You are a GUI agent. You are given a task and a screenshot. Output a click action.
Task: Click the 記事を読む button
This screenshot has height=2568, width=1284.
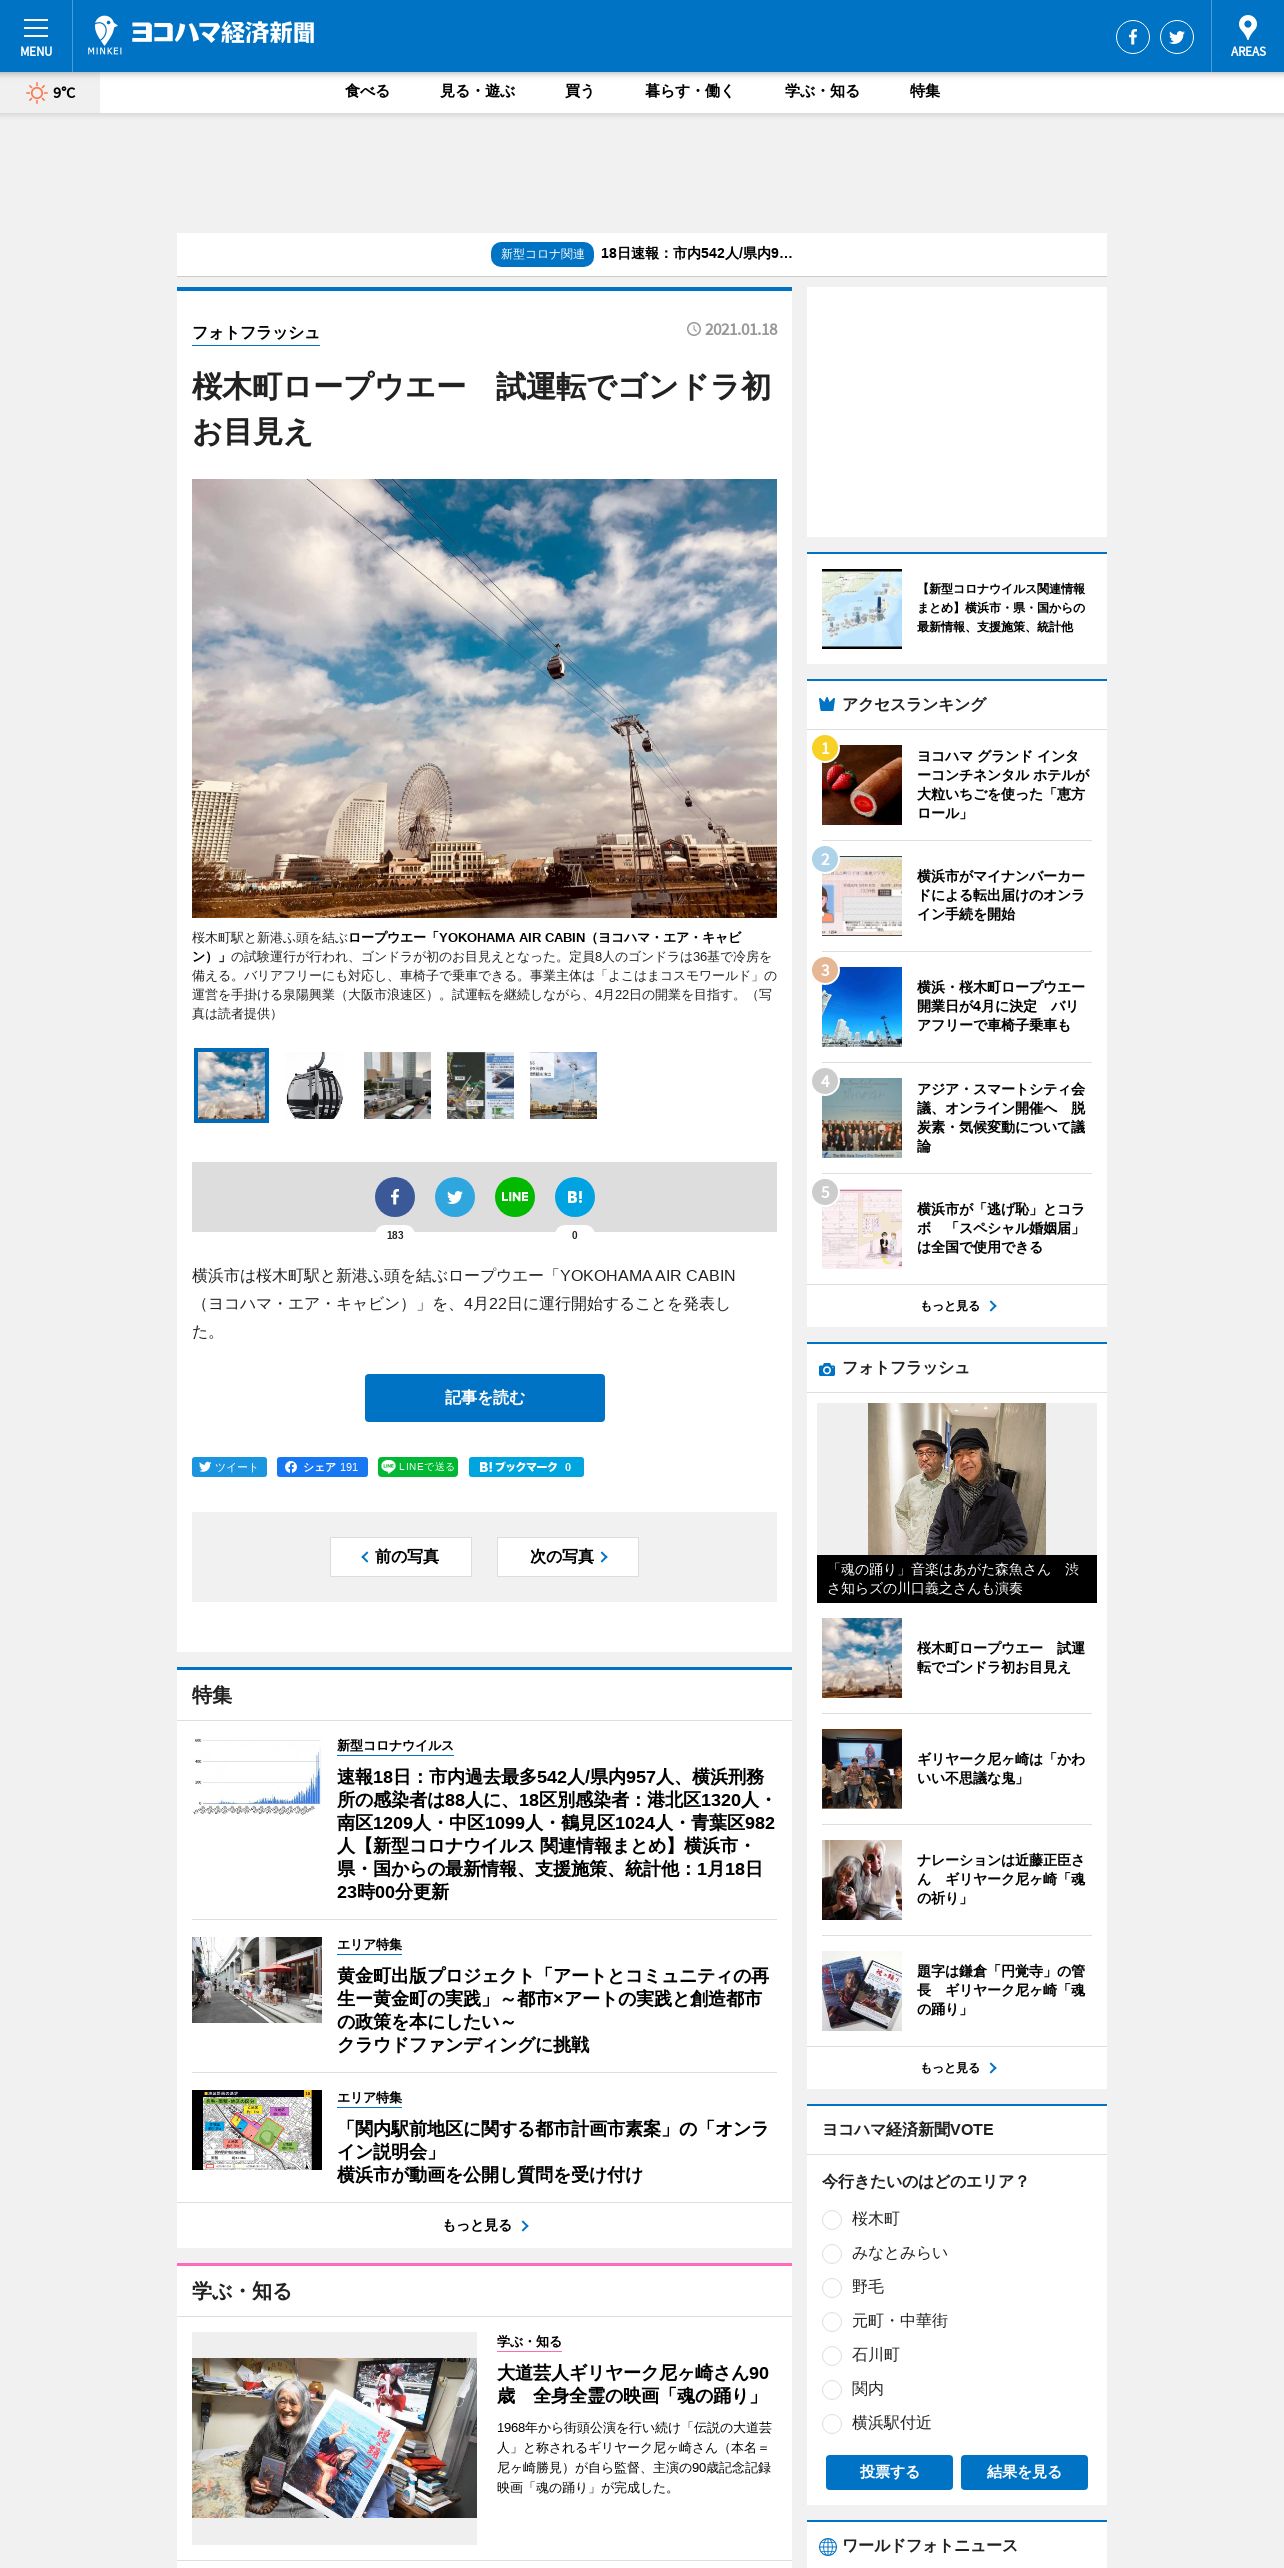point(485,1398)
